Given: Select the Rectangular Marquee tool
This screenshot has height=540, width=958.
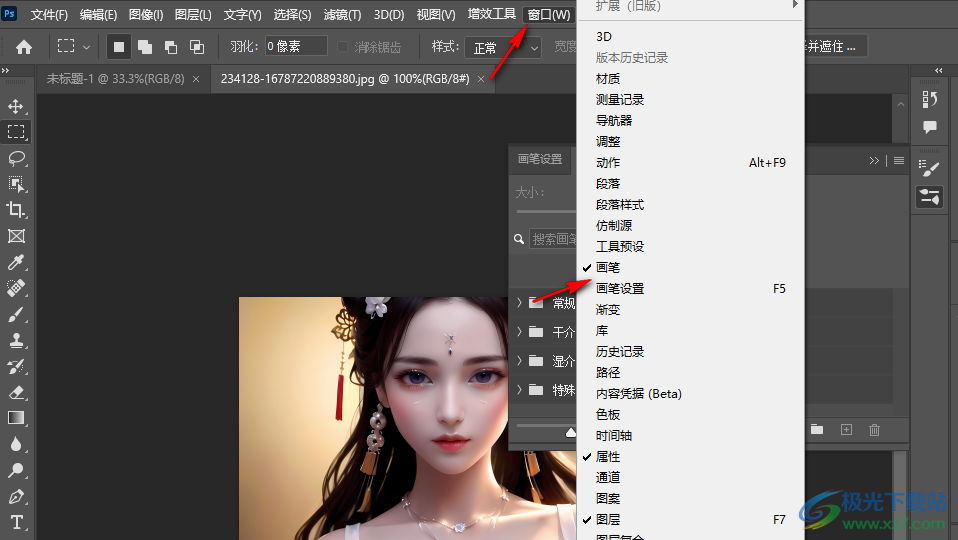Looking at the screenshot, I should pyautogui.click(x=16, y=132).
